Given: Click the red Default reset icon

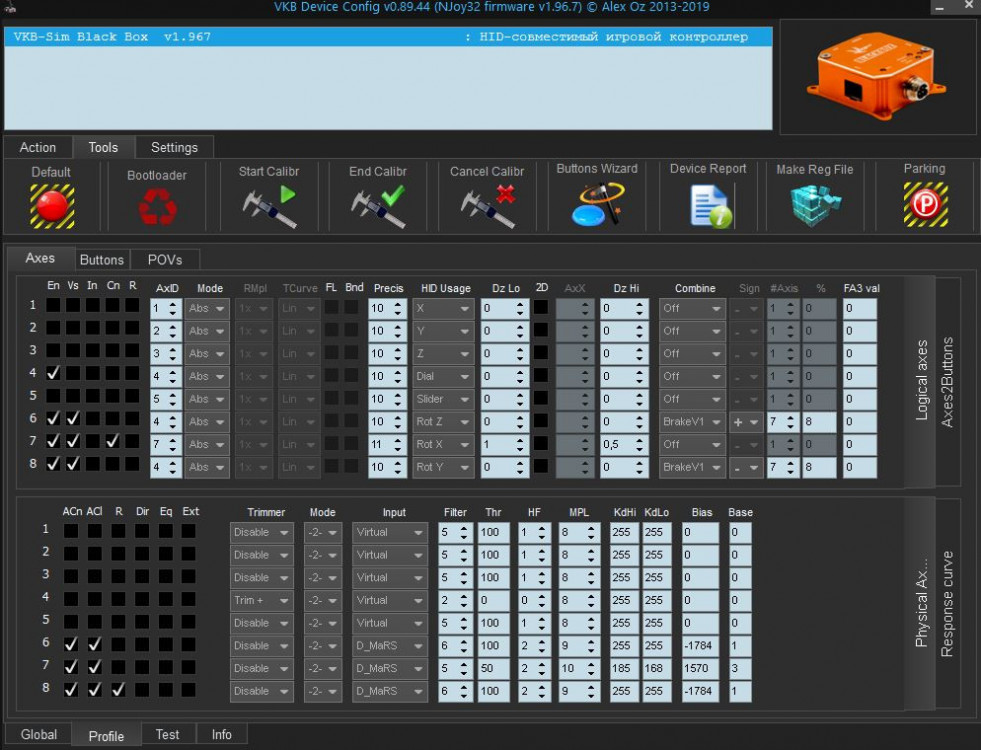Looking at the screenshot, I should (51, 205).
